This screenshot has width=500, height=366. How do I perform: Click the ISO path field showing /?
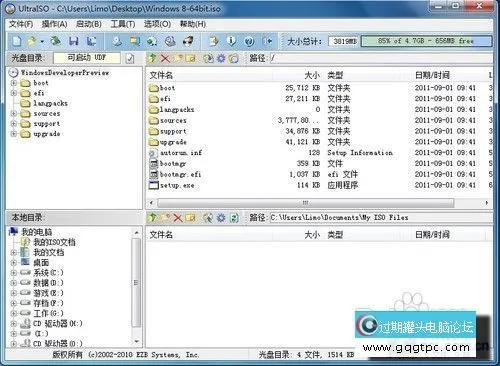[x=381, y=58]
